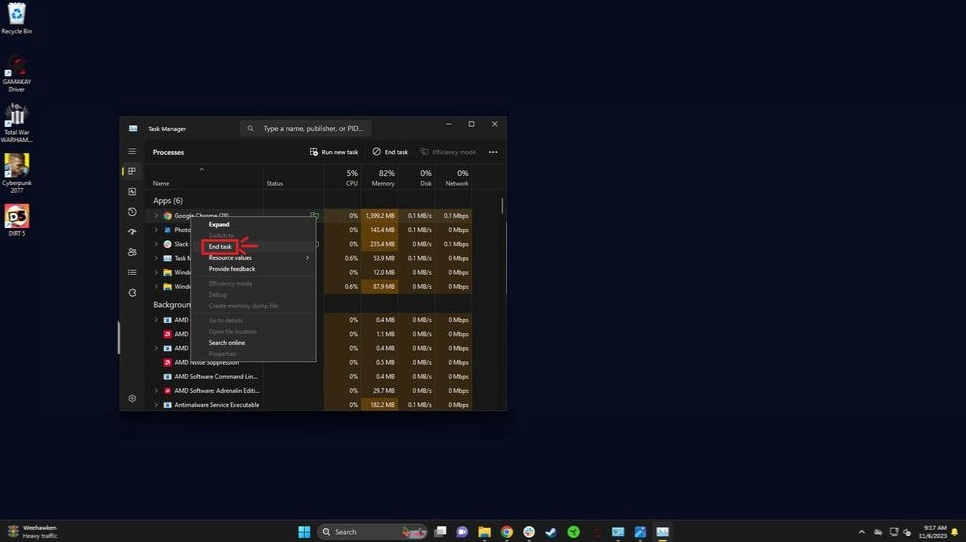Screen dimensions: 966x542
Task: Open the Details page list icon
Action: pos(132,272)
